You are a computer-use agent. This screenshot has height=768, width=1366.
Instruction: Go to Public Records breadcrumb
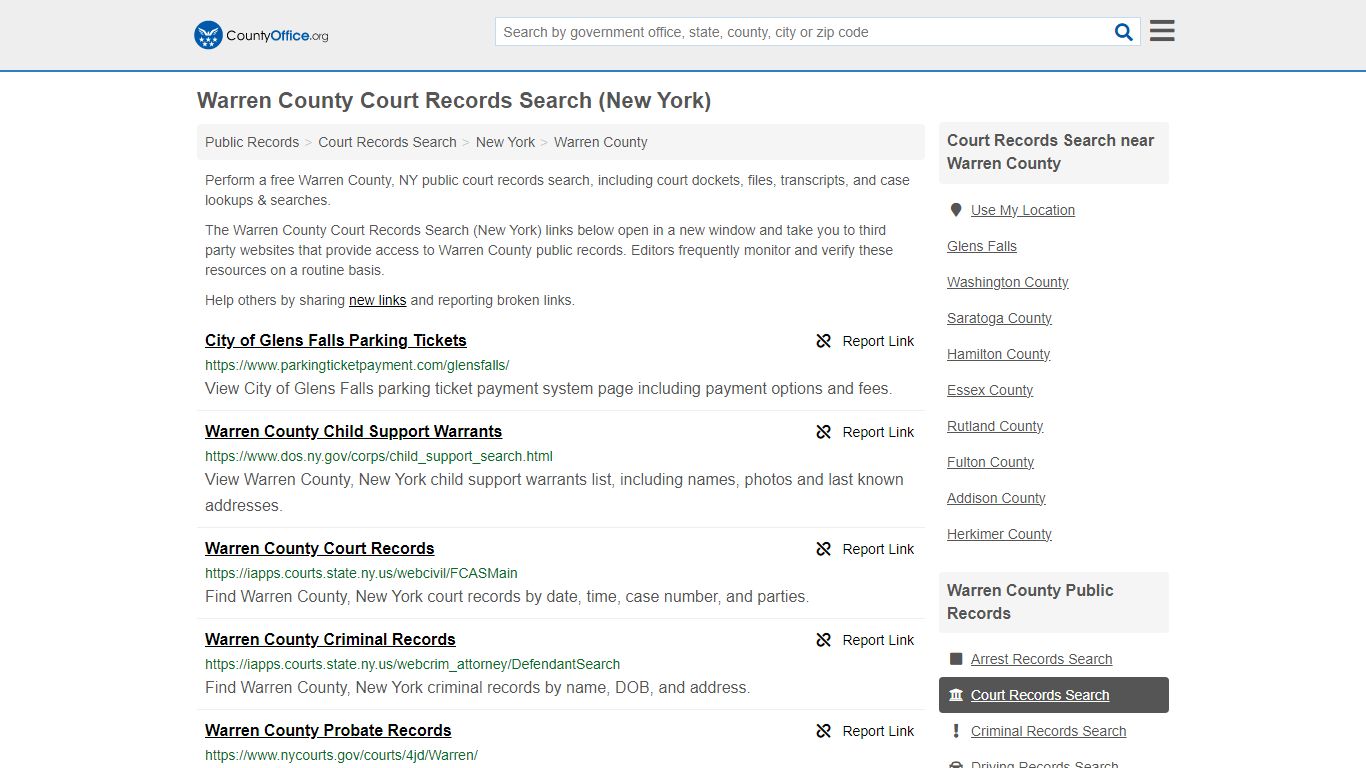tap(252, 142)
